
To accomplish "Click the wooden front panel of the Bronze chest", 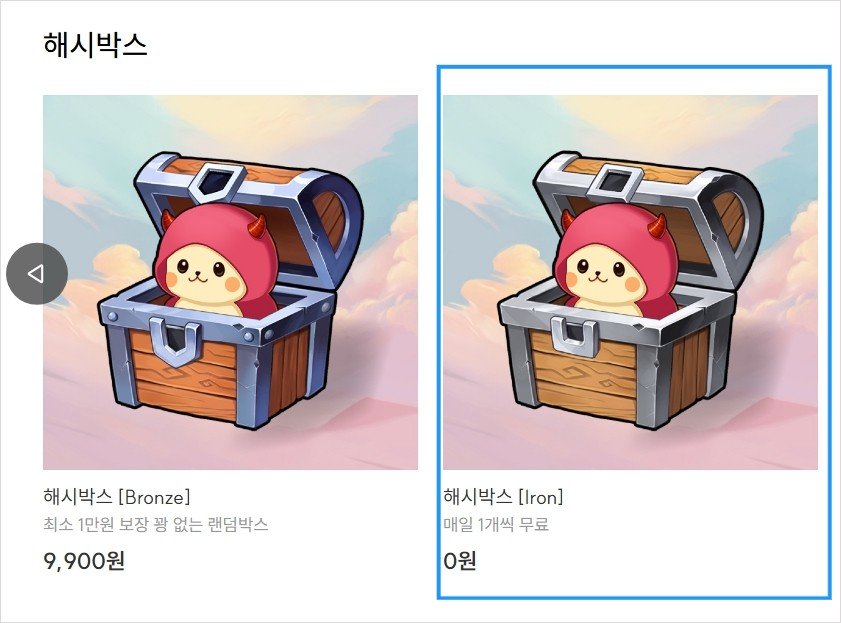I will (x=183, y=380).
